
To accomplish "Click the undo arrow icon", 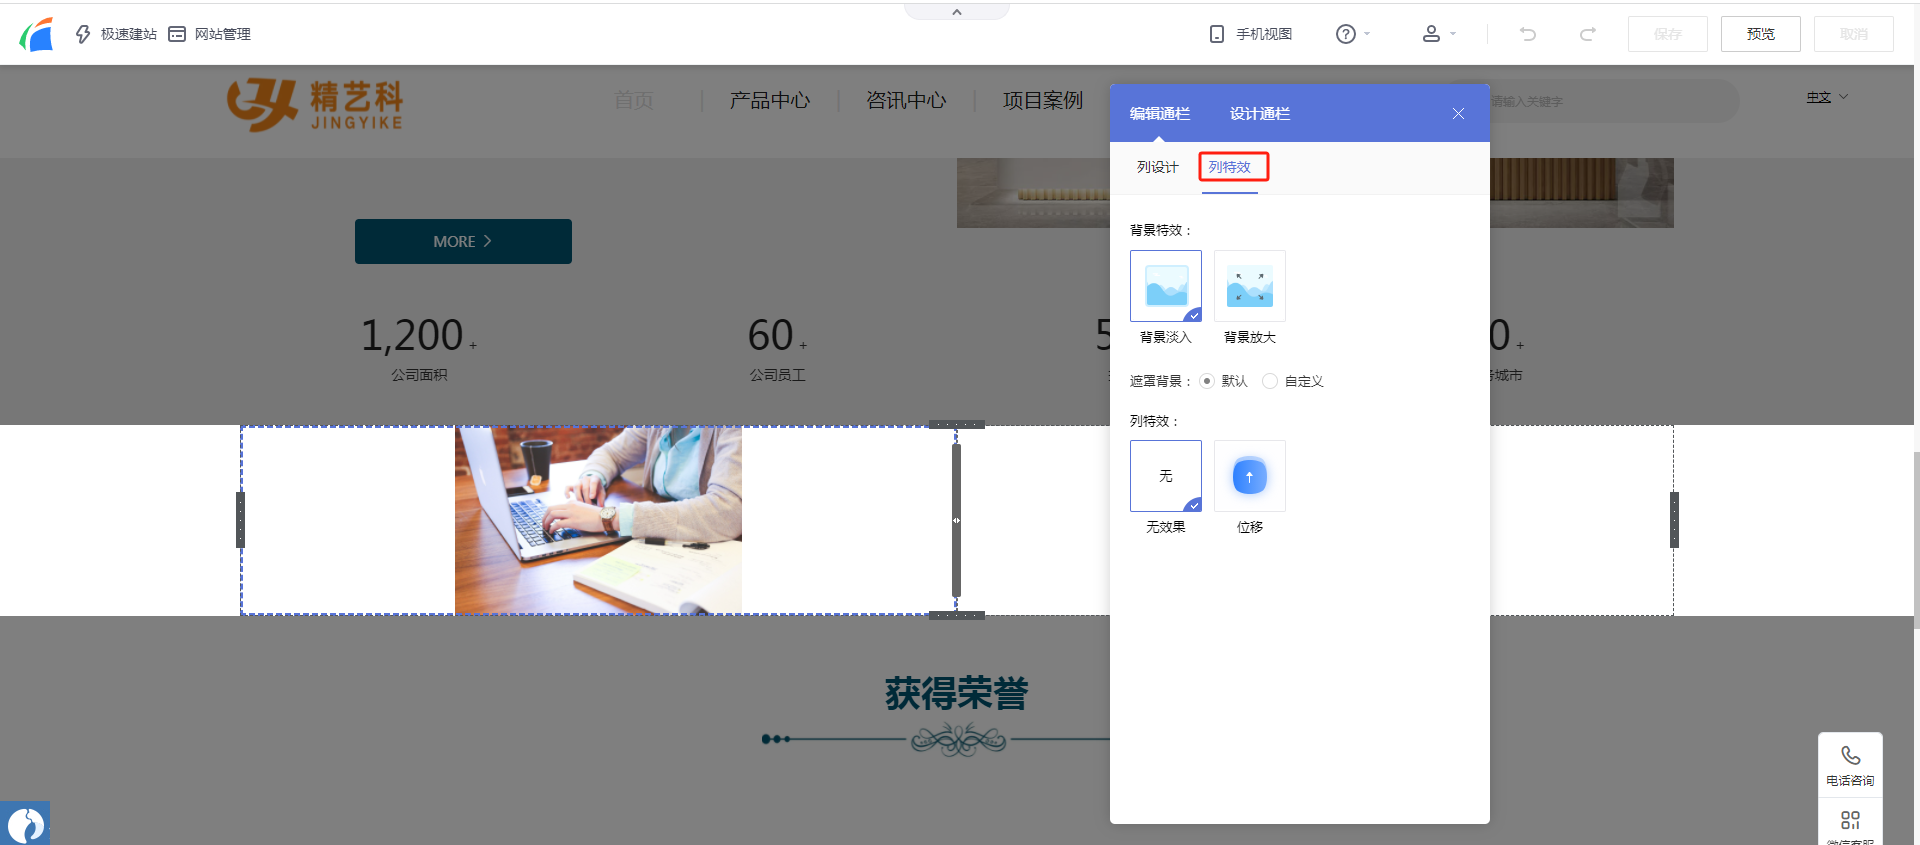I will pyautogui.click(x=1528, y=34).
